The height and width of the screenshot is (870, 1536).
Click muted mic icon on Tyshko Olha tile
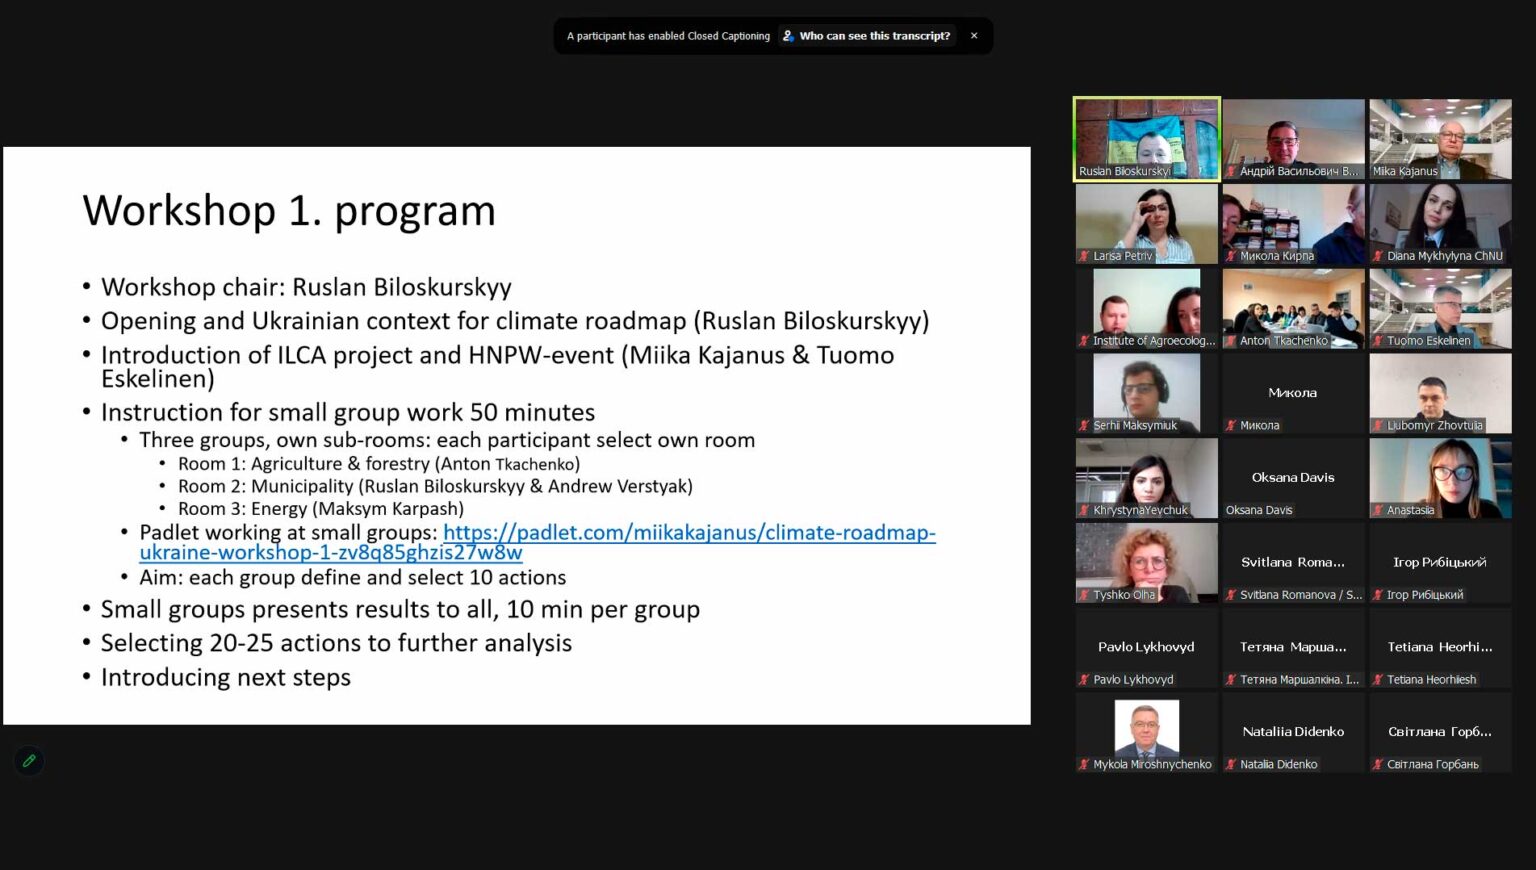[1084, 595]
